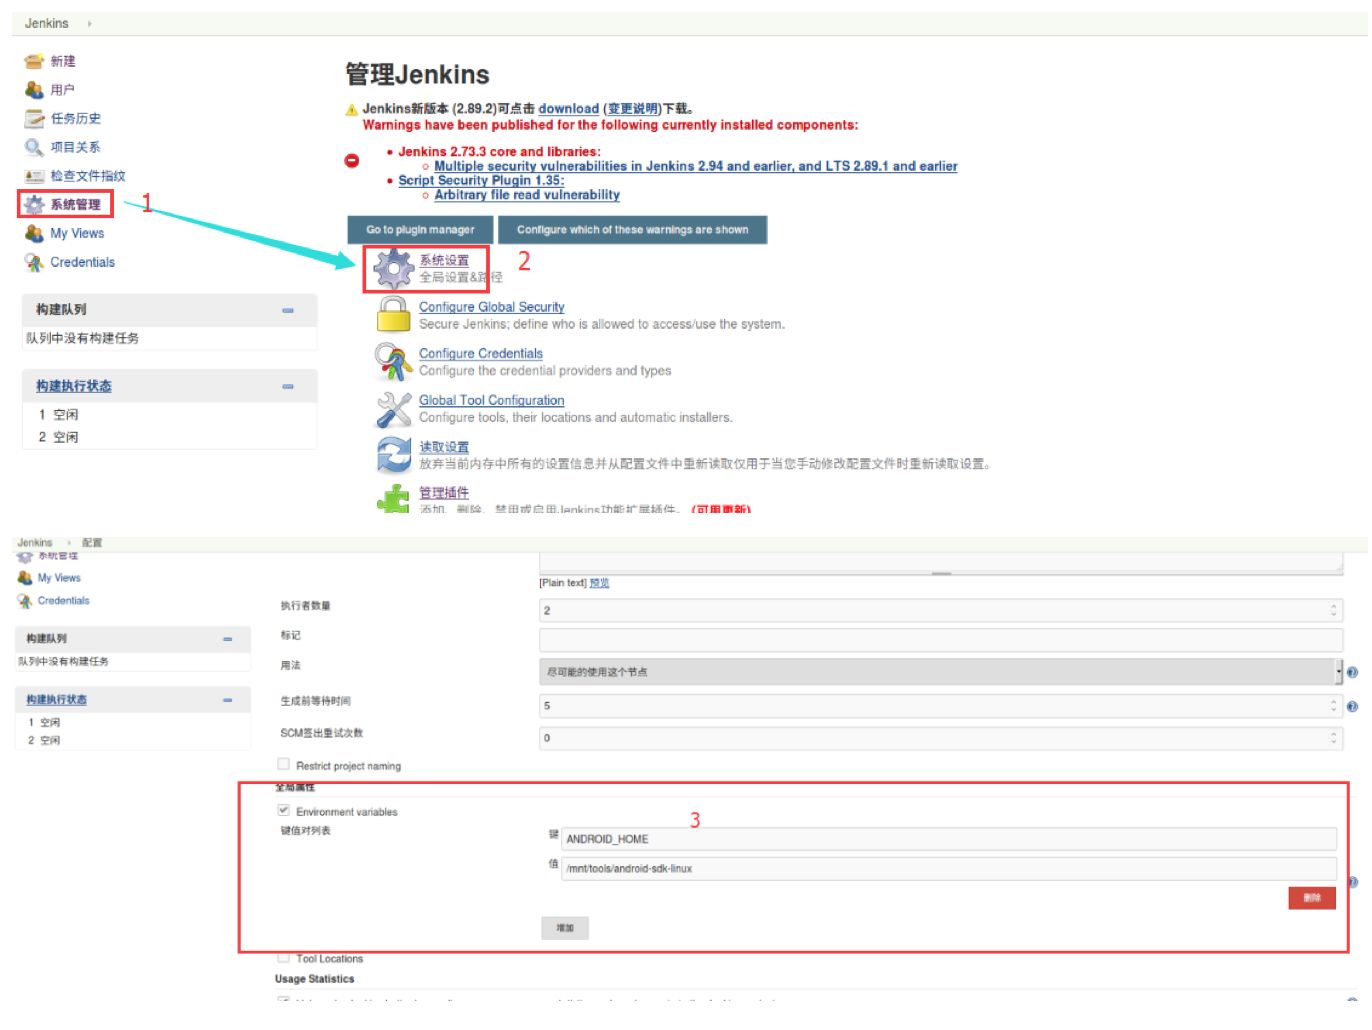Click the 任务历史 build history icon
The height and width of the screenshot is (1030, 1372).
pos(34,119)
